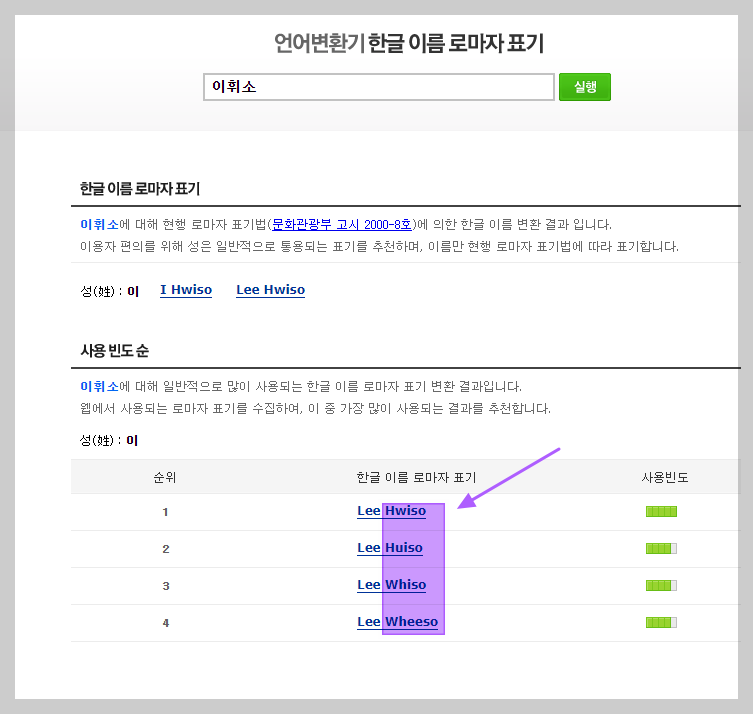Click blue 이휘소 text in romanization description
This screenshot has width=753, height=714.
coord(99,224)
